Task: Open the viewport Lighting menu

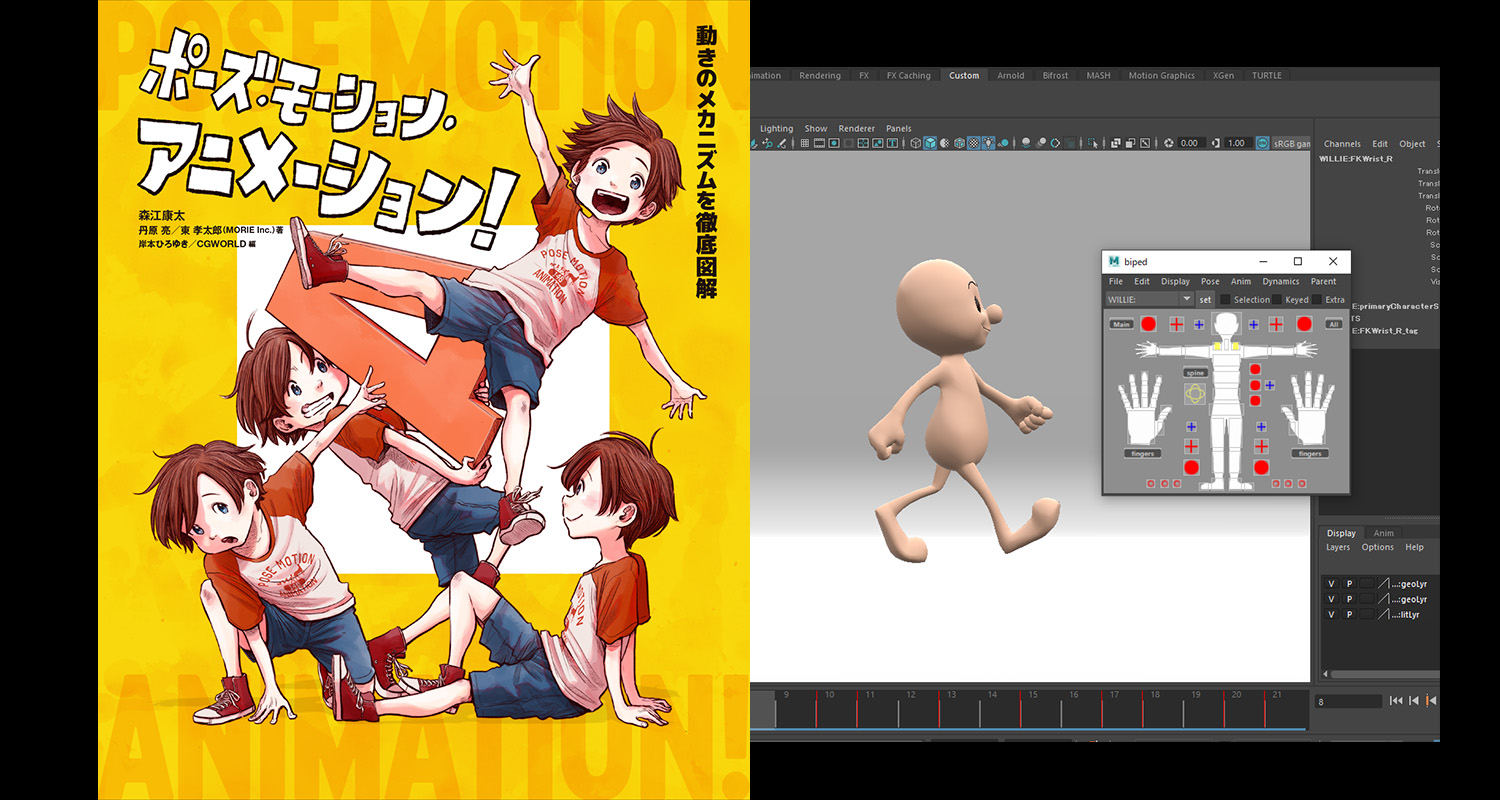Action: (776, 128)
